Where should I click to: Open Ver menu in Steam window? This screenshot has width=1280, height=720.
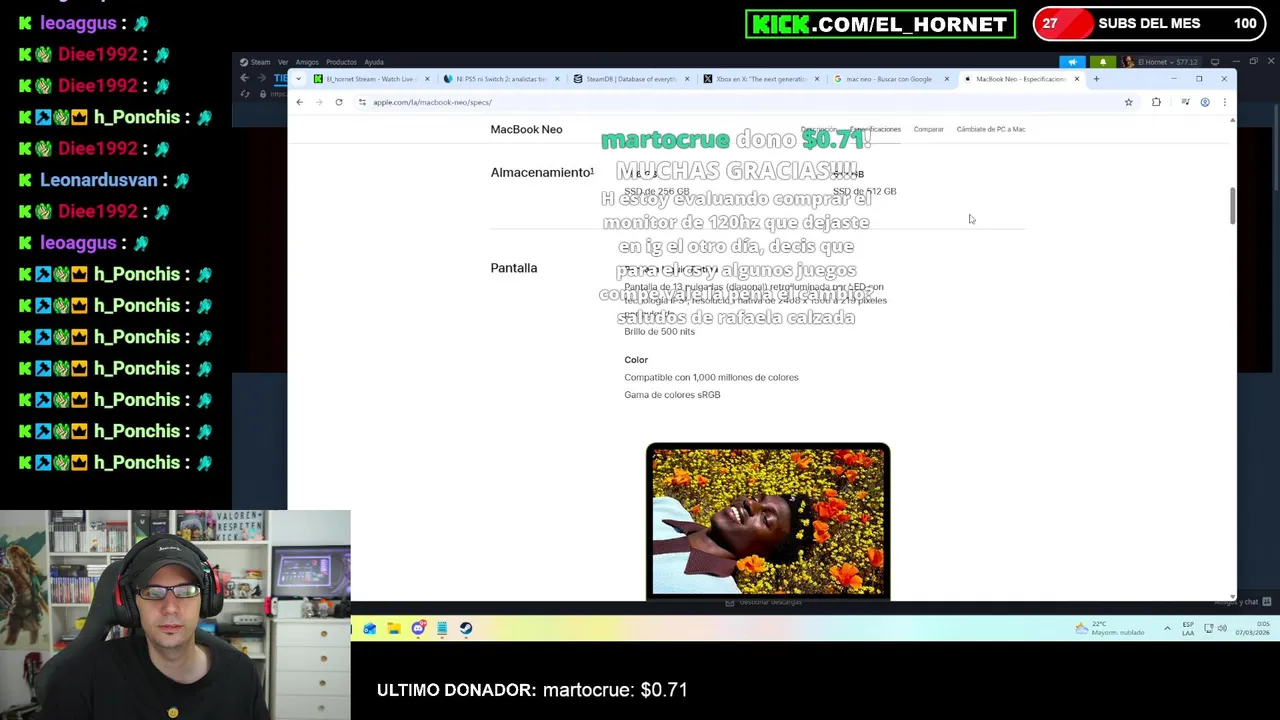[283, 62]
